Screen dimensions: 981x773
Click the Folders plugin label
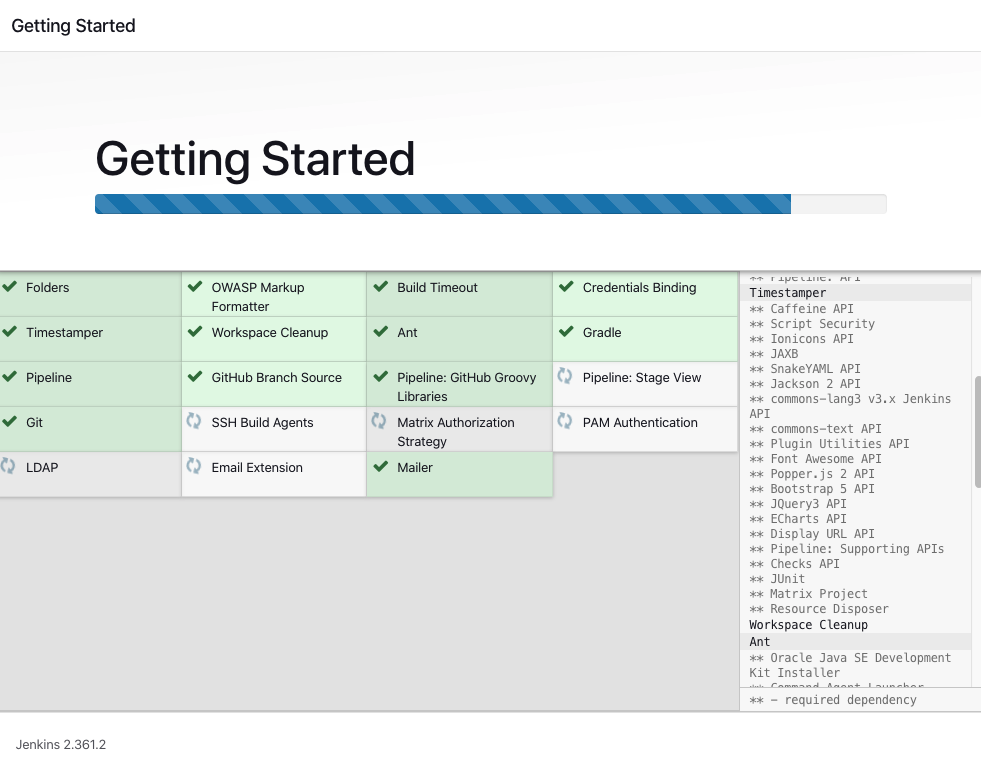(x=48, y=288)
